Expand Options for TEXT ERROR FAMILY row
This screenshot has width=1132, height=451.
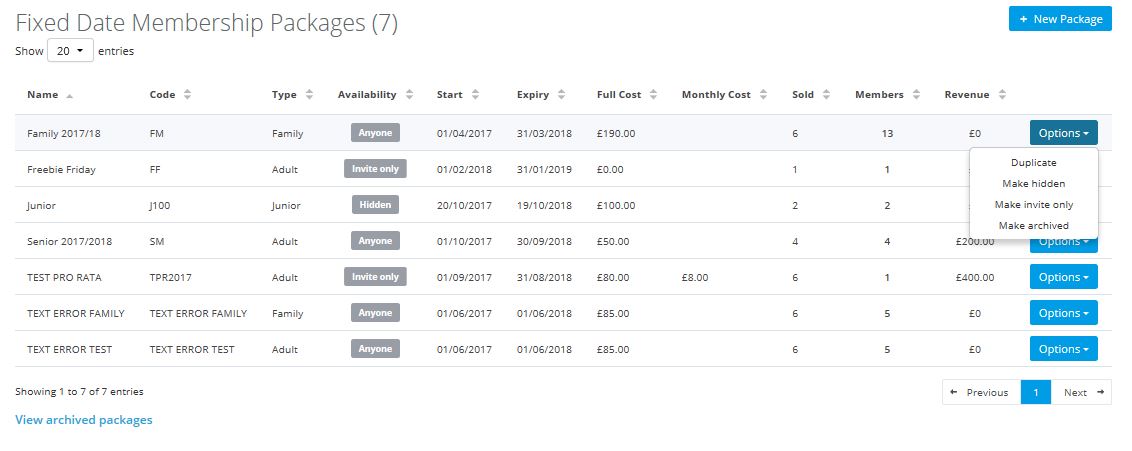click(1063, 313)
